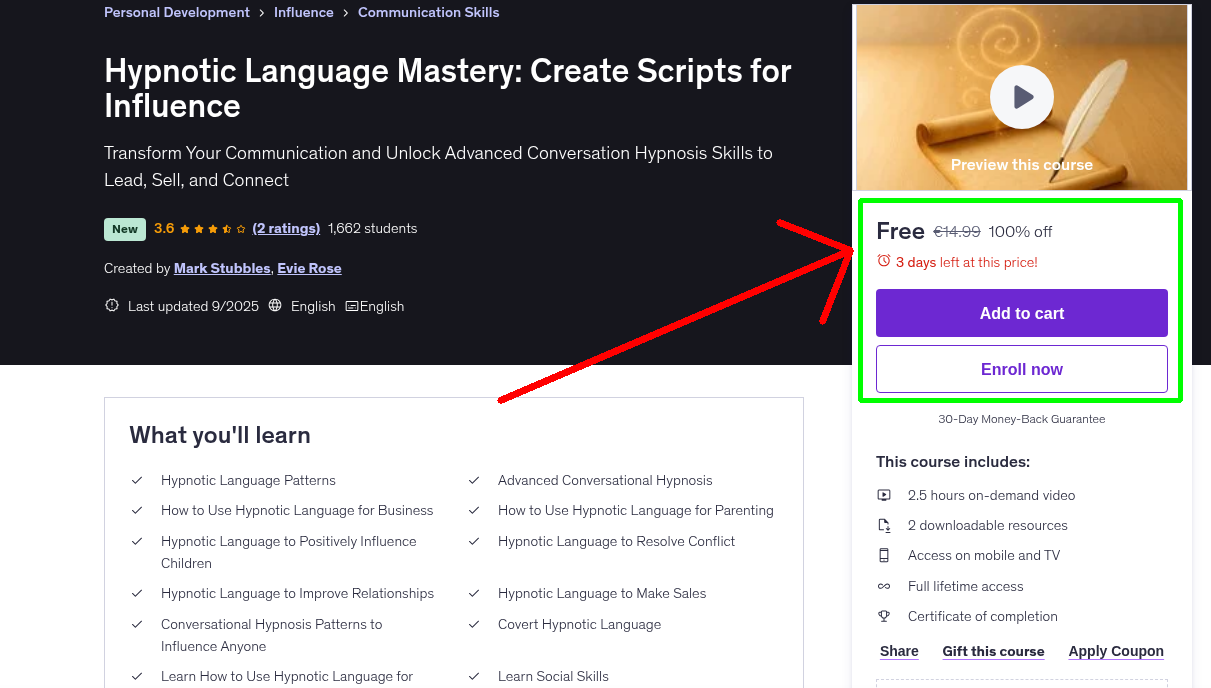Click the downloadable resources icon

[884, 524]
